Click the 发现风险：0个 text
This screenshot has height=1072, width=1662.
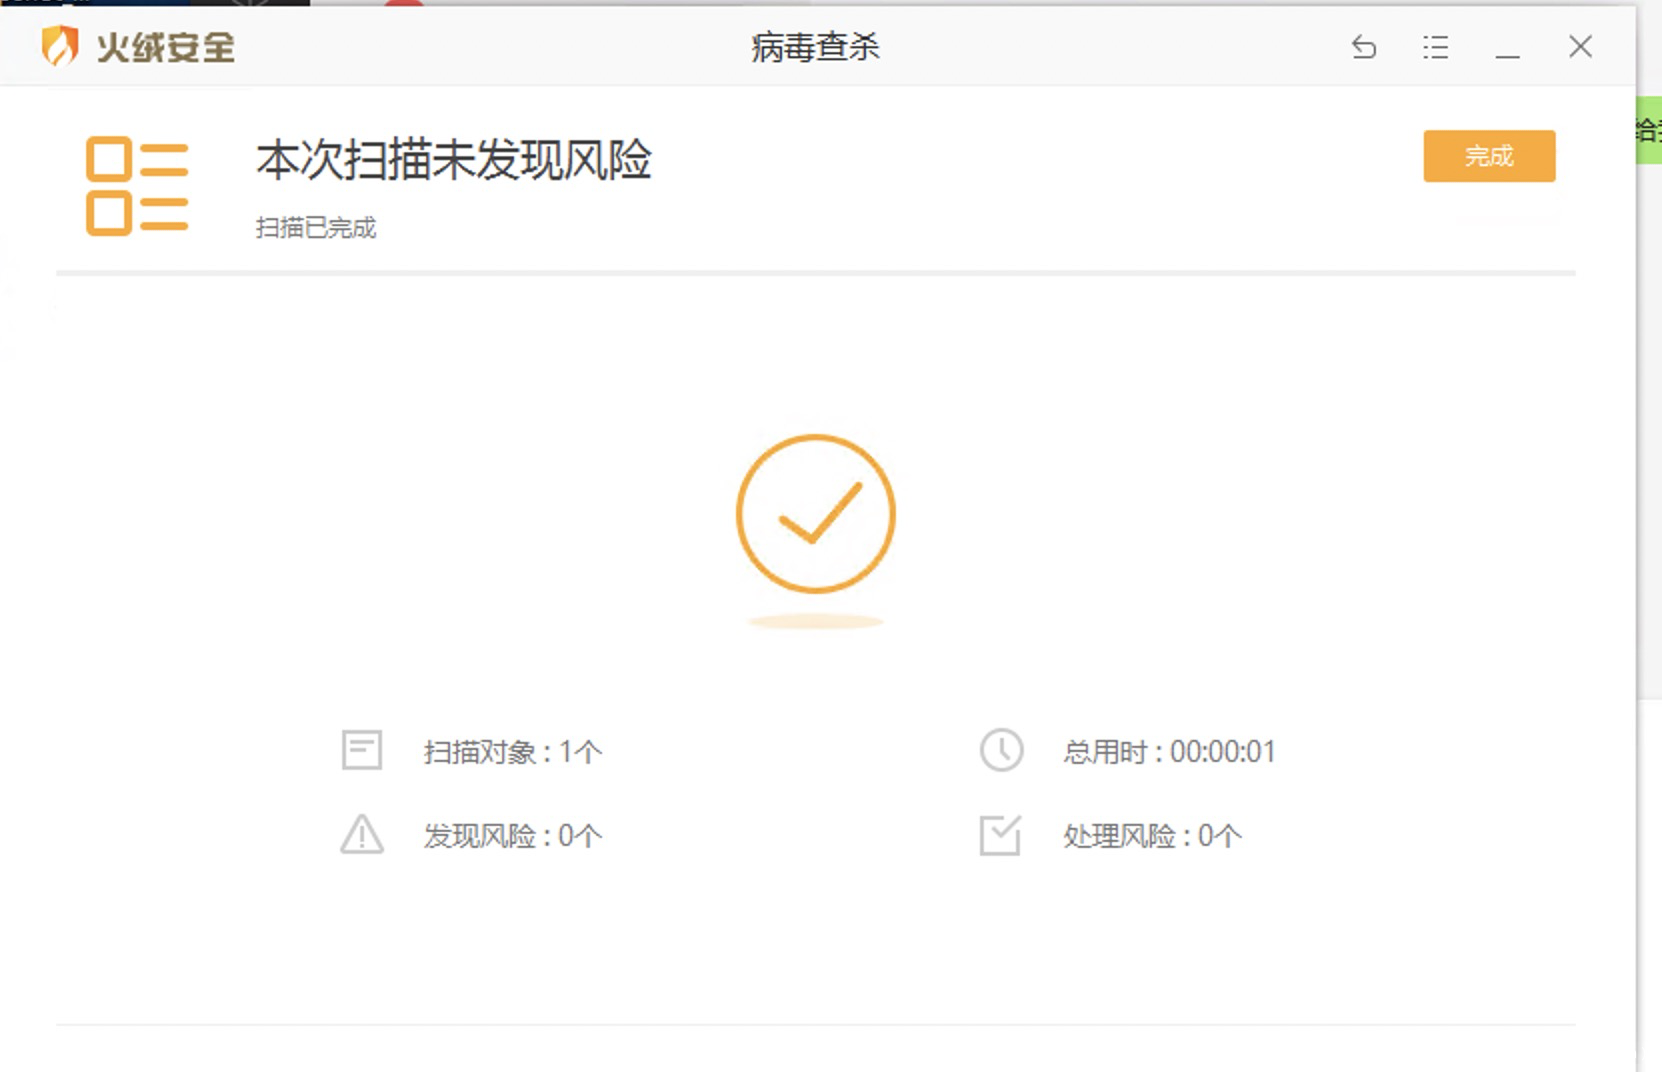[512, 836]
